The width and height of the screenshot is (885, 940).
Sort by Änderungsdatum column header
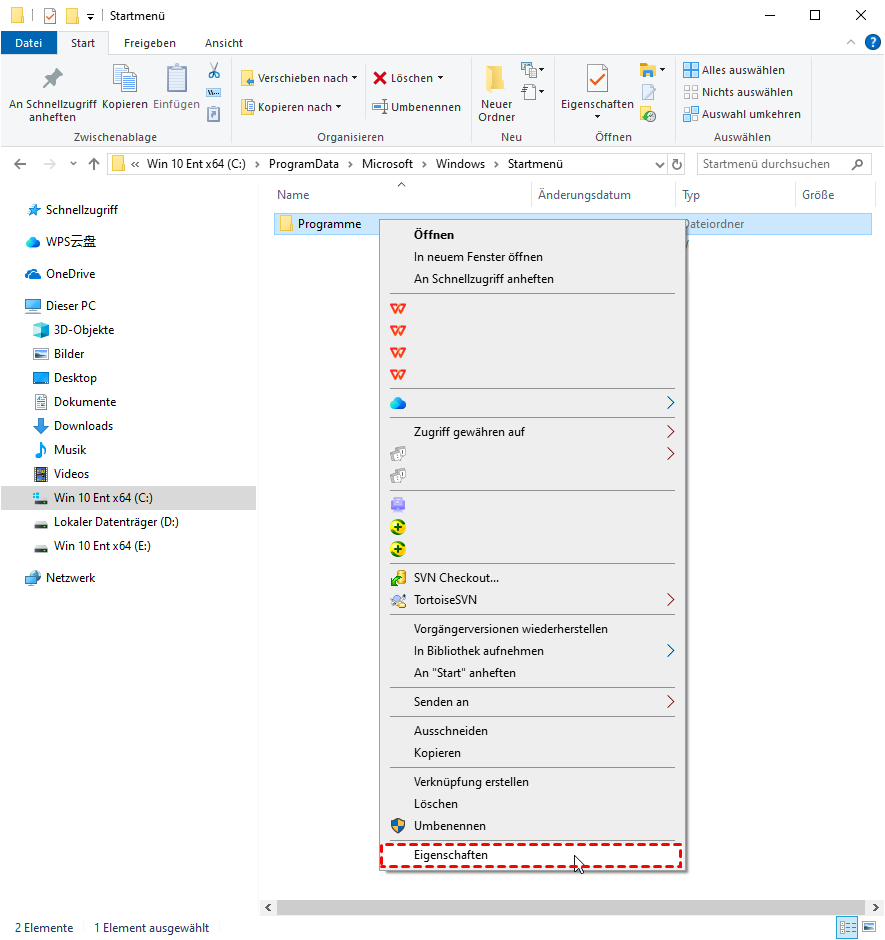(x=584, y=195)
